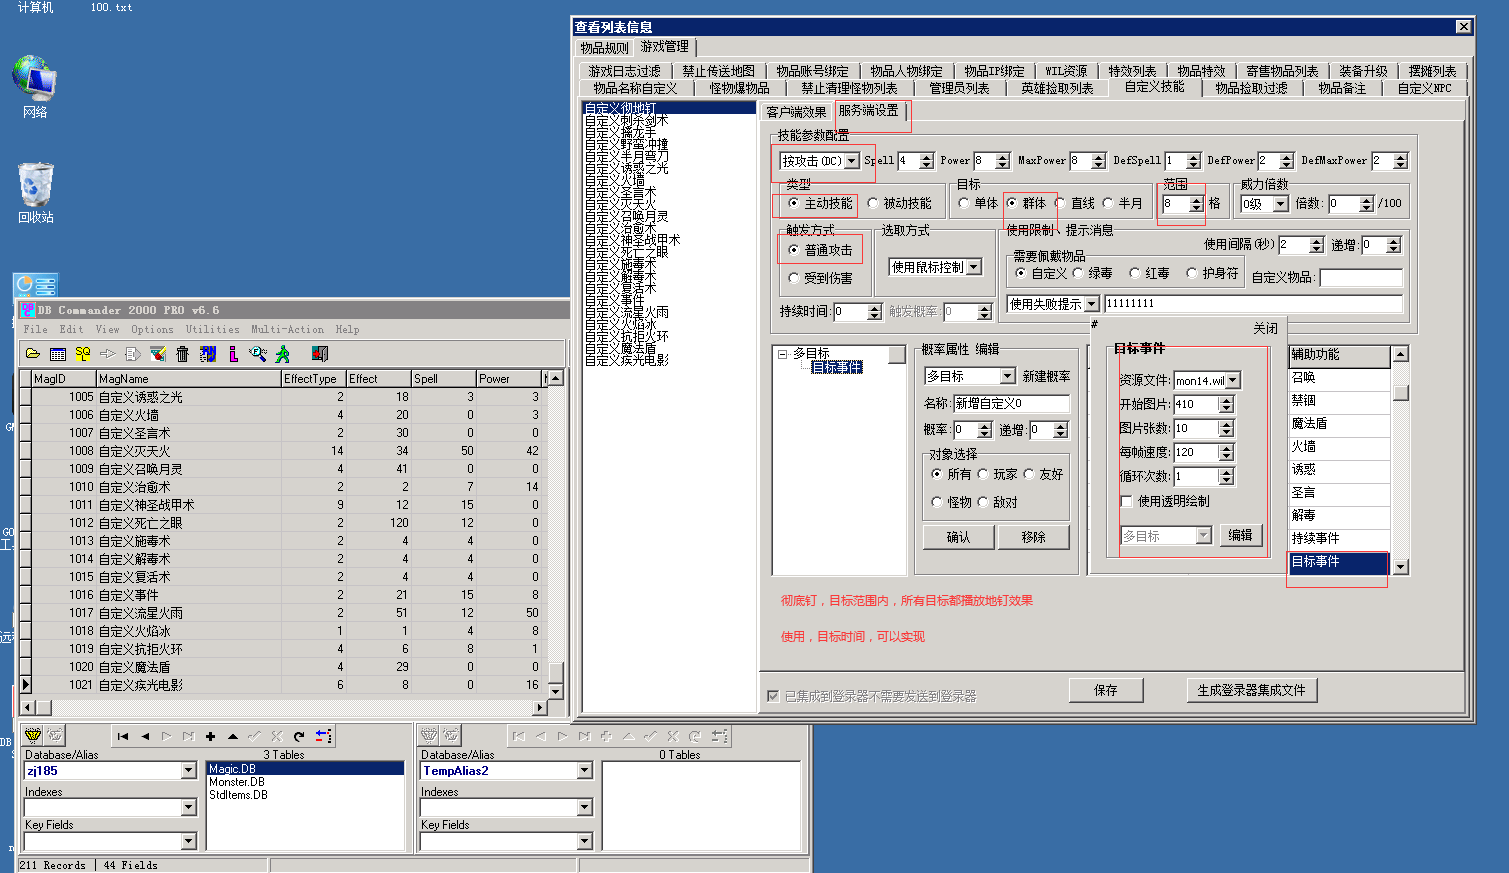The height and width of the screenshot is (873, 1509).
Task: Click the trash can delete icon
Action: [182, 354]
